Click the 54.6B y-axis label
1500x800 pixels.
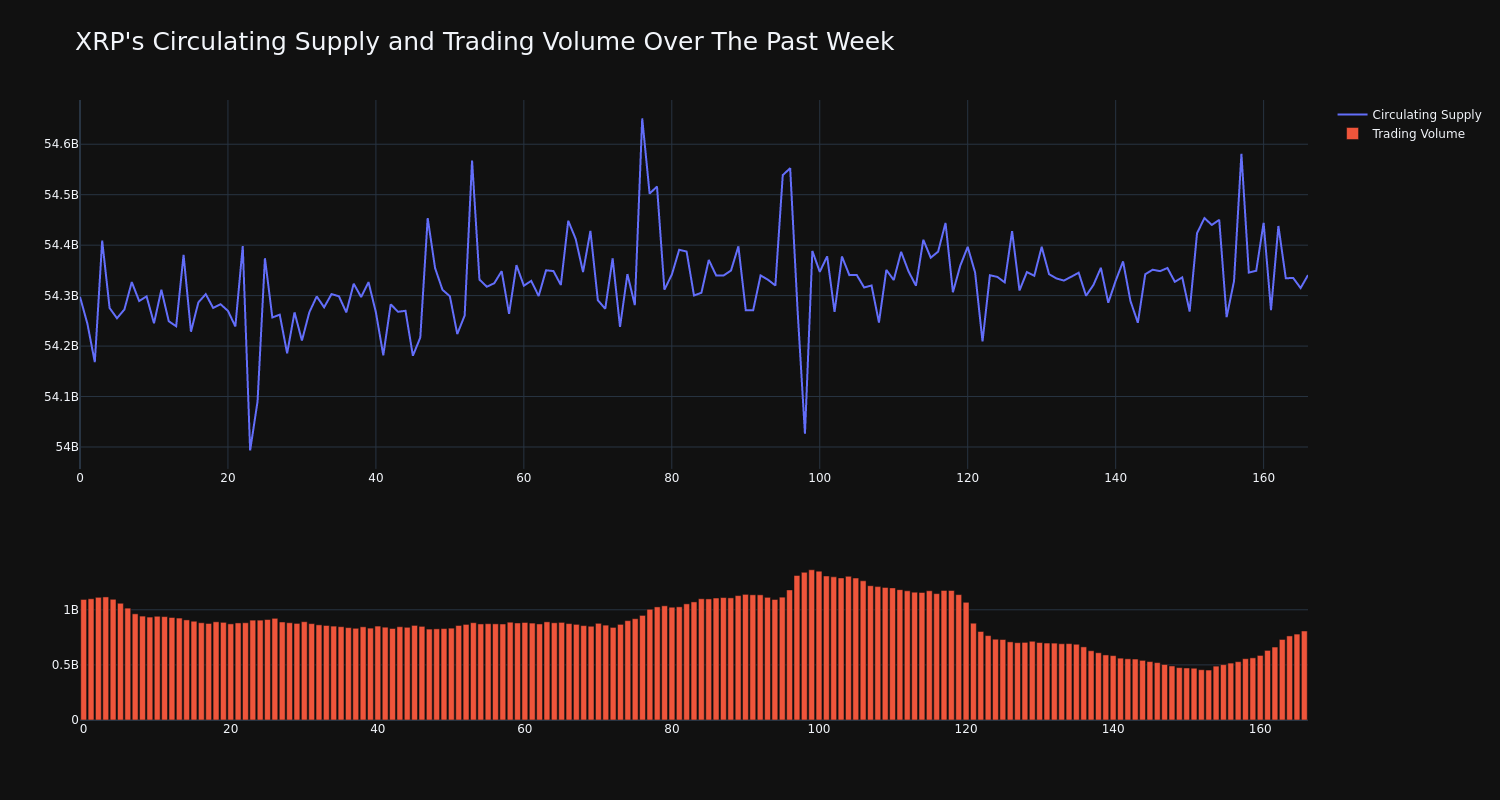click(x=61, y=144)
